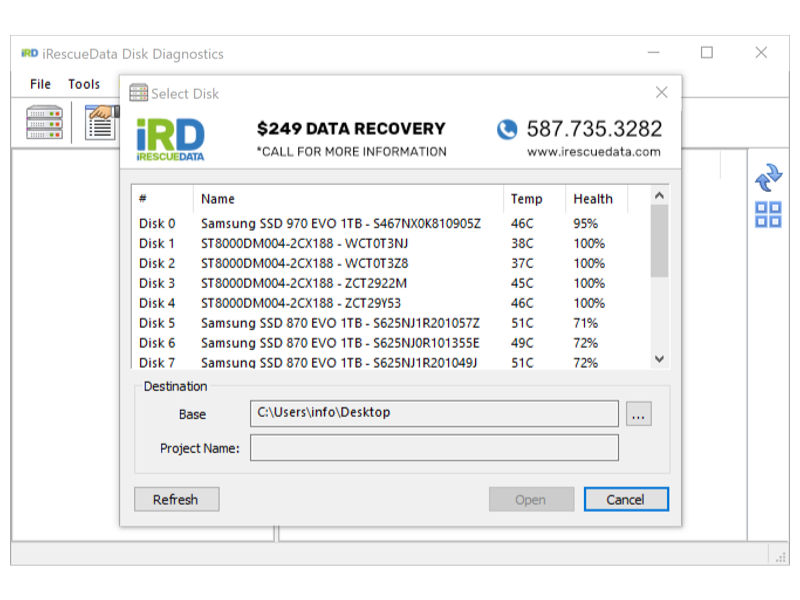
Task: Close the Select Disk dialog
Action: tap(662, 92)
